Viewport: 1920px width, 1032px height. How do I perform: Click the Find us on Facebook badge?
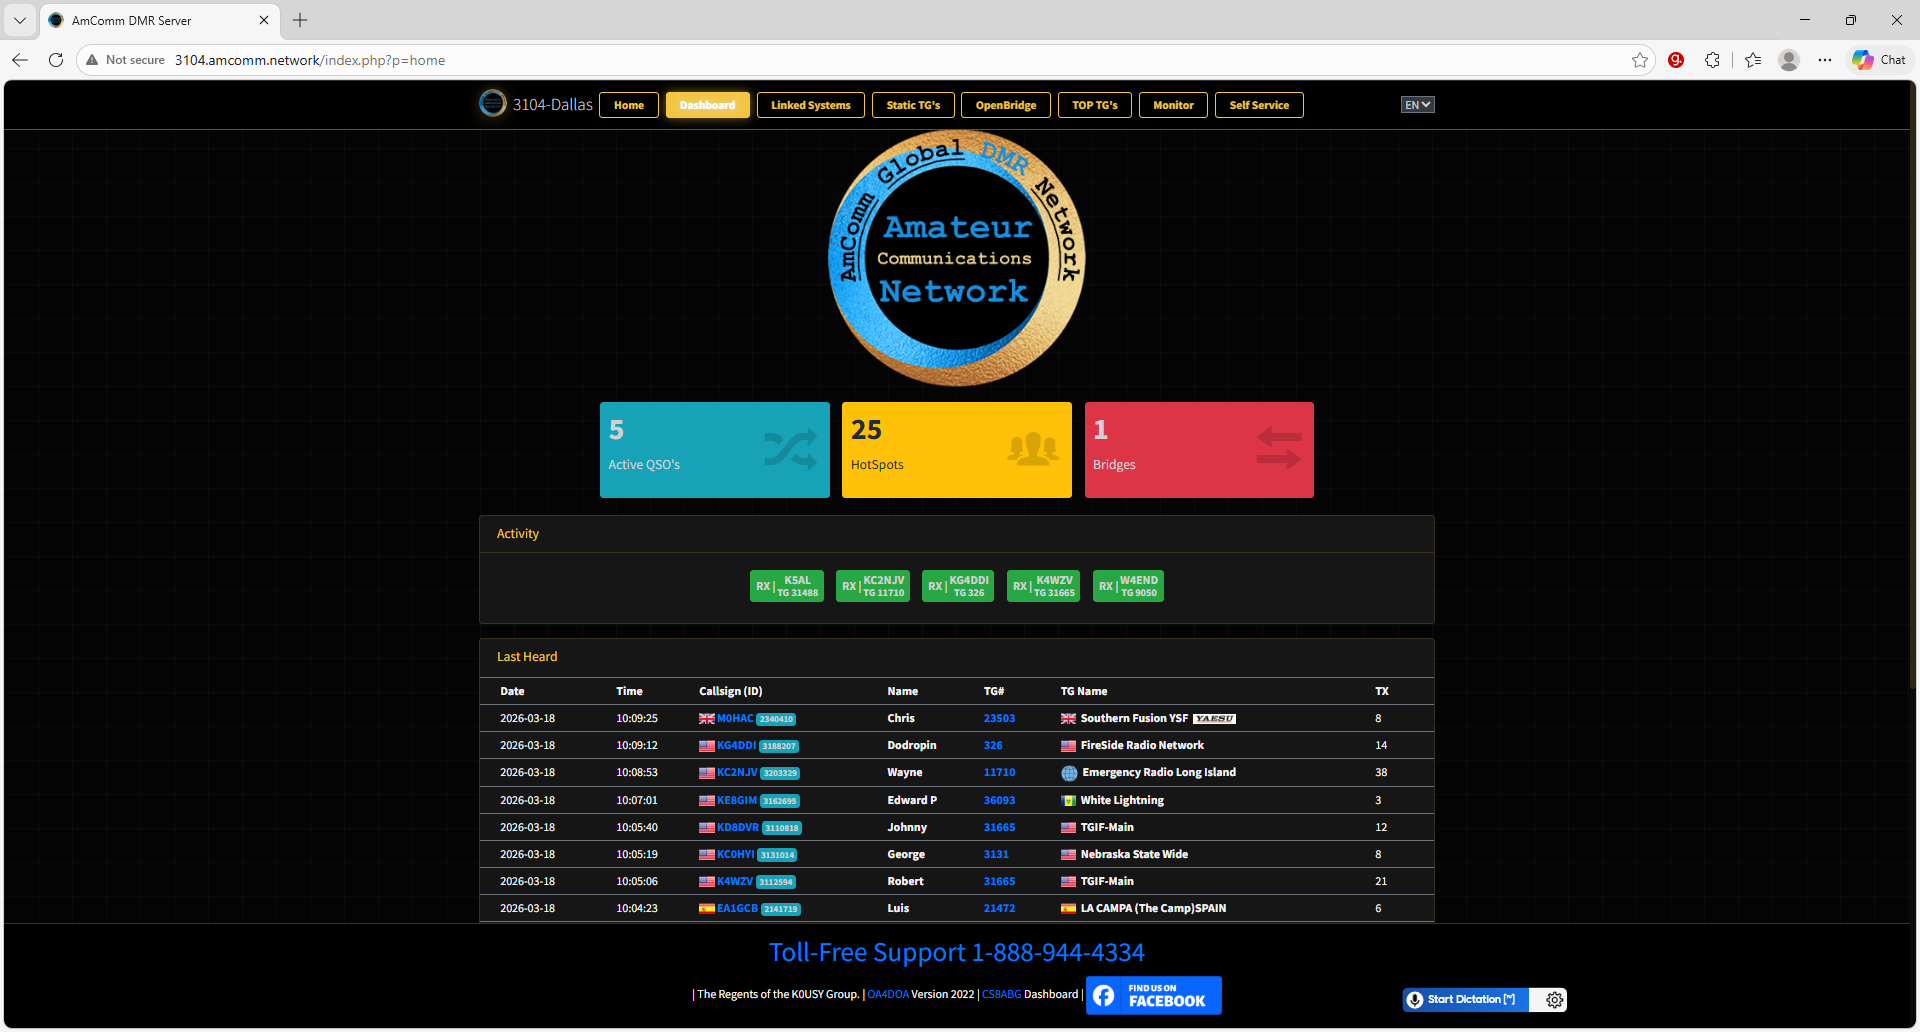(x=1153, y=996)
